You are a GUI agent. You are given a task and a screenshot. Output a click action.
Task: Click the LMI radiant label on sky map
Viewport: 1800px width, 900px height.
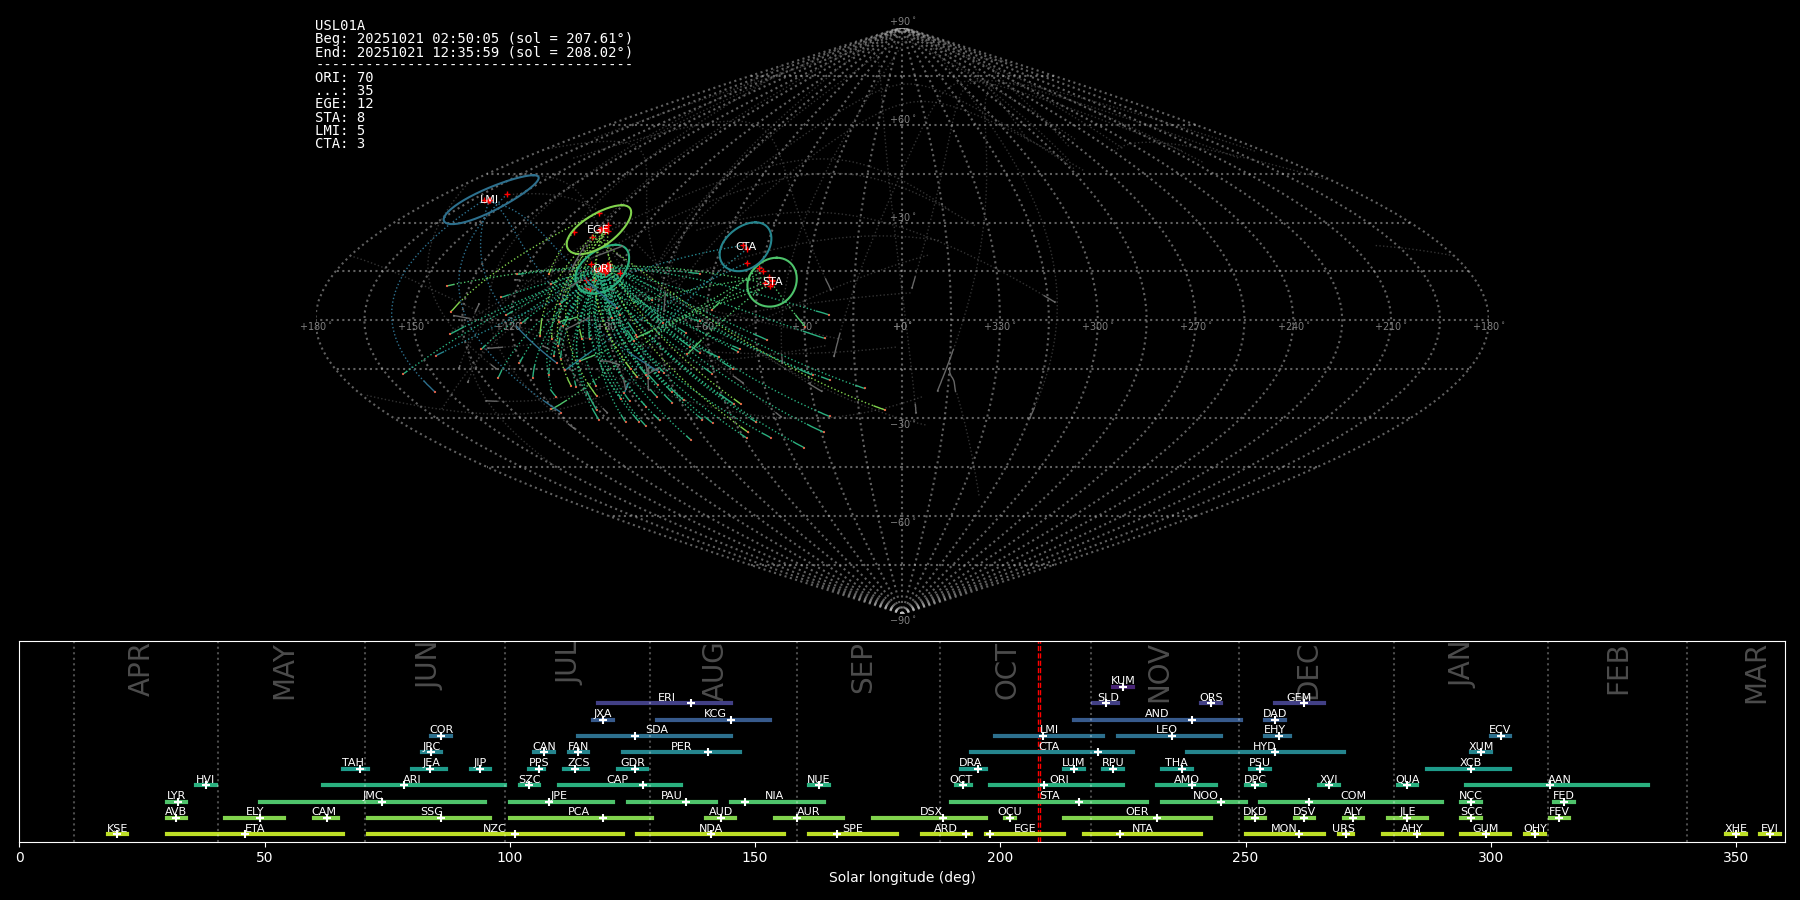pos(489,200)
